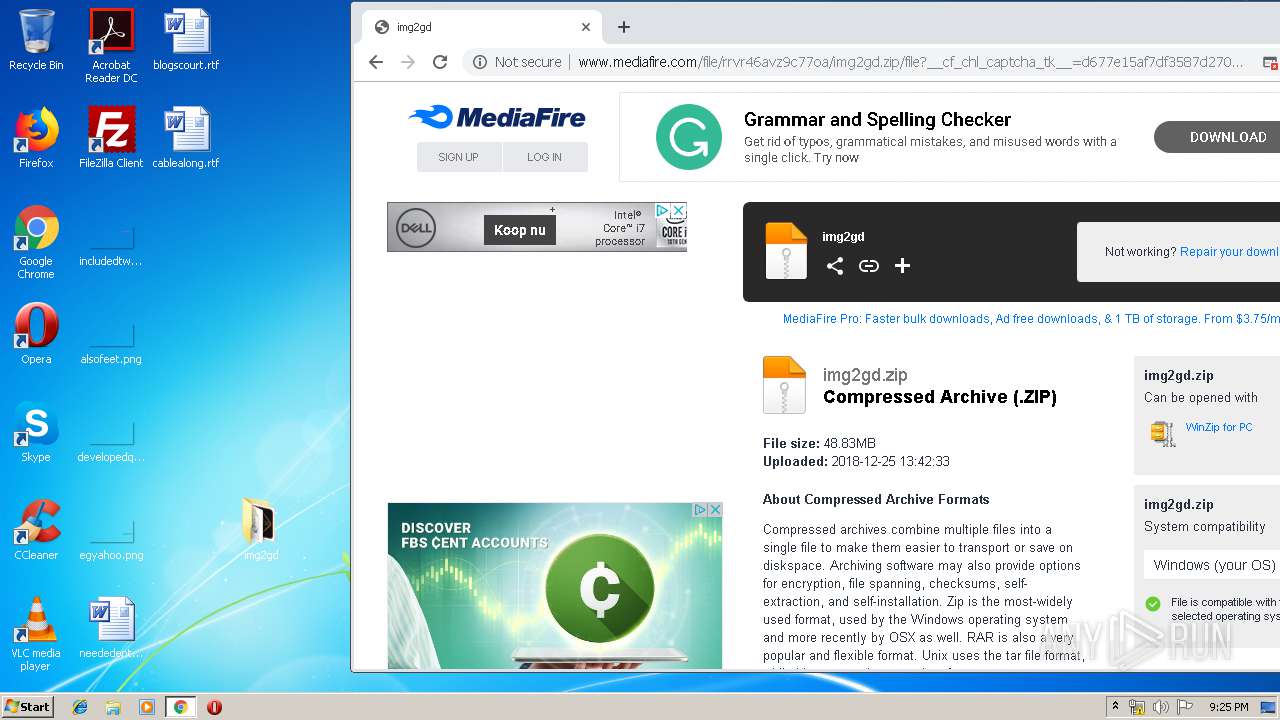Open cablealong.rtf document icon
Viewport: 1280px width, 720px height.
[186, 138]
